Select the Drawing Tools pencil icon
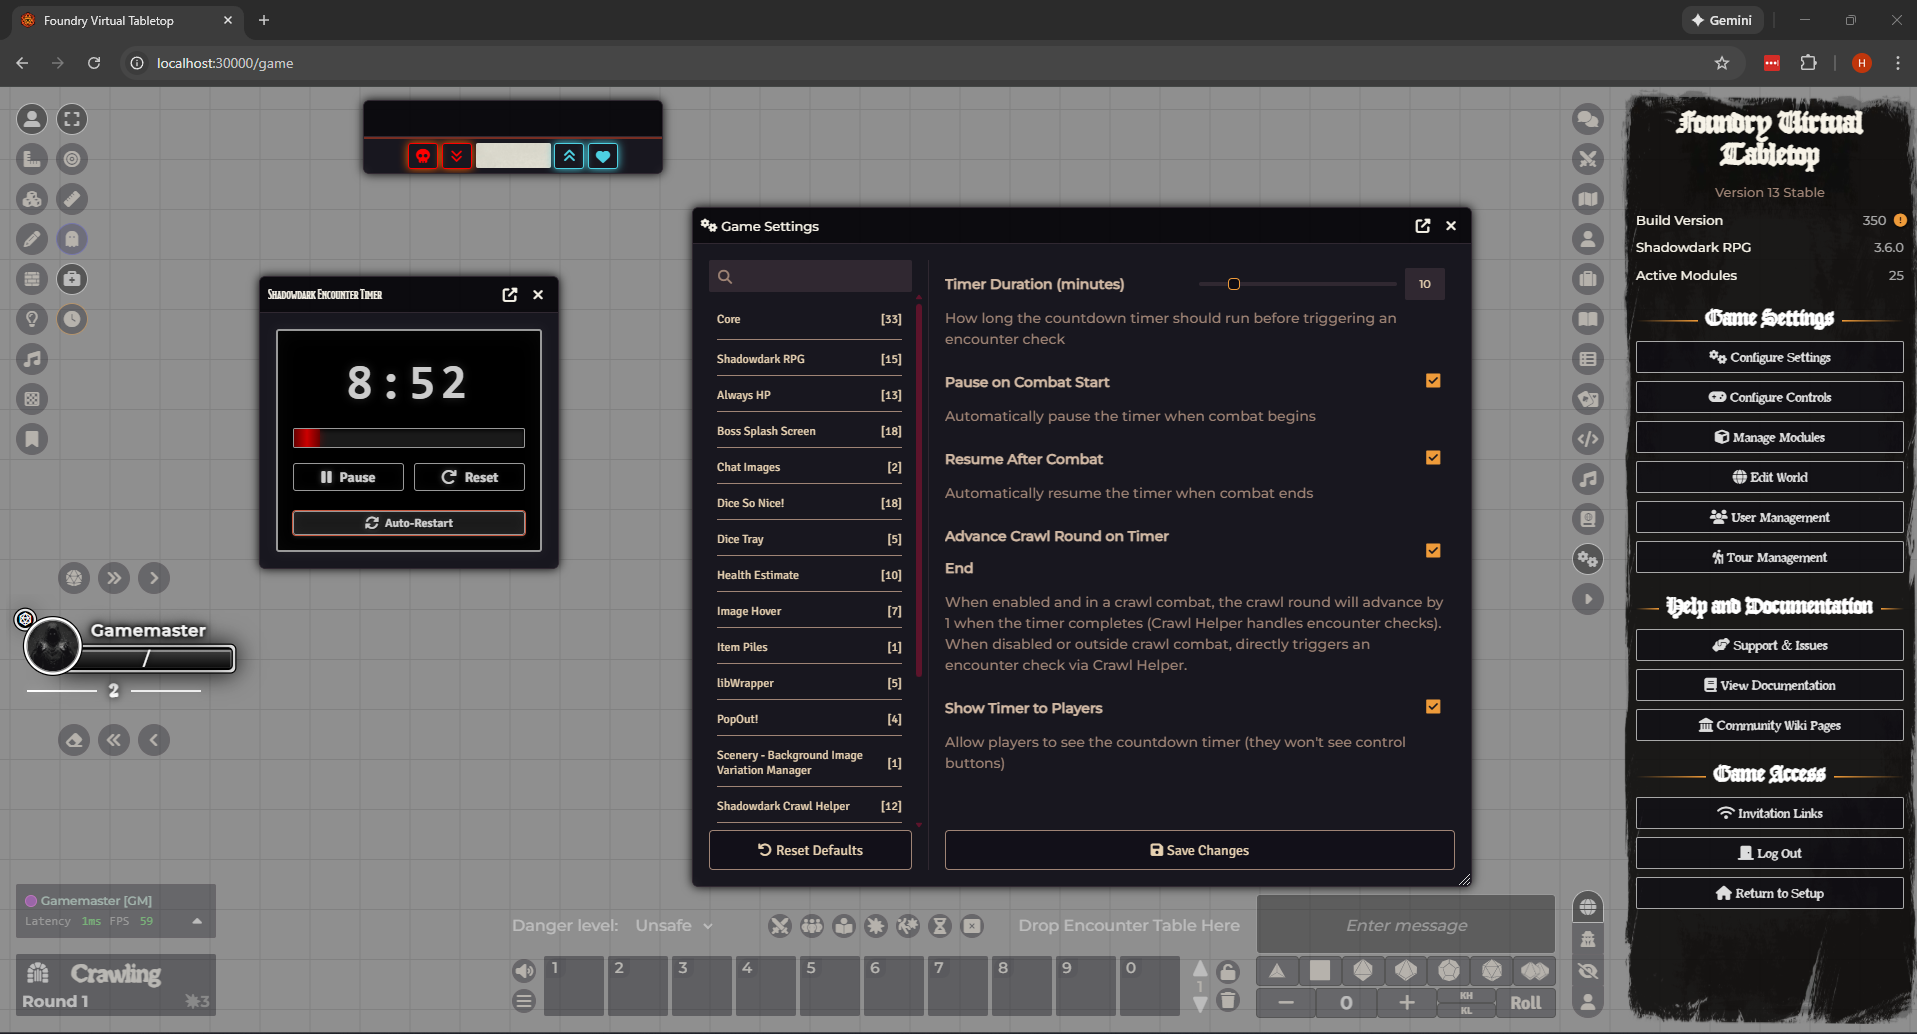Viewport: 1917px width, 1034px height. [x=32, y=239]
